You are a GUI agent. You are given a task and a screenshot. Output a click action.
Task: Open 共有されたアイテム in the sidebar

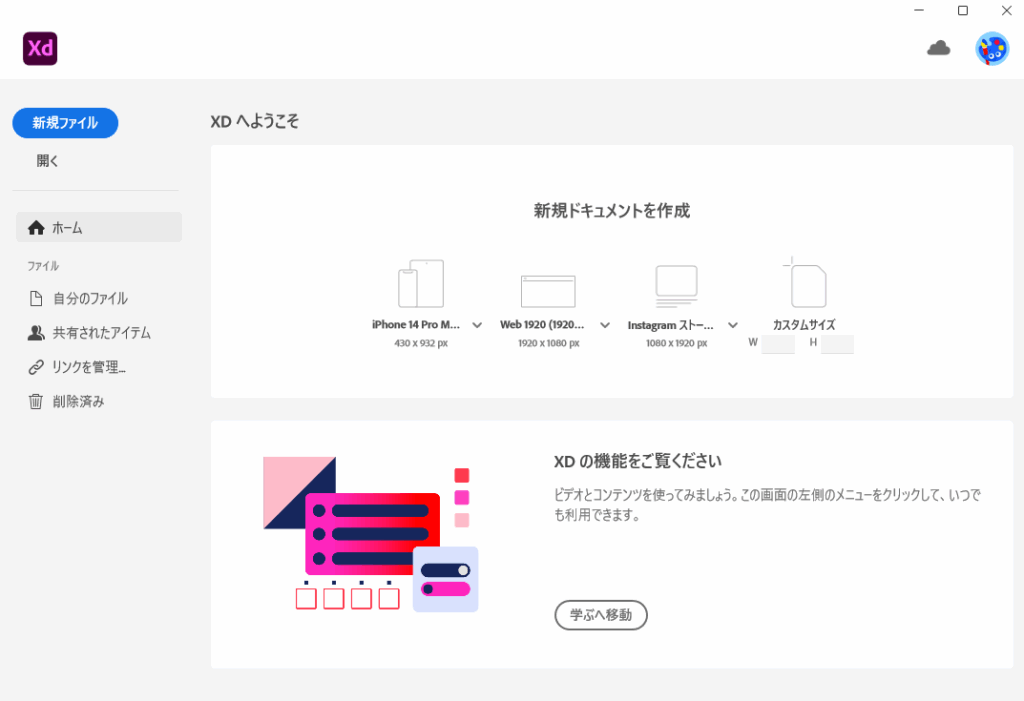[x=101, y=332]
